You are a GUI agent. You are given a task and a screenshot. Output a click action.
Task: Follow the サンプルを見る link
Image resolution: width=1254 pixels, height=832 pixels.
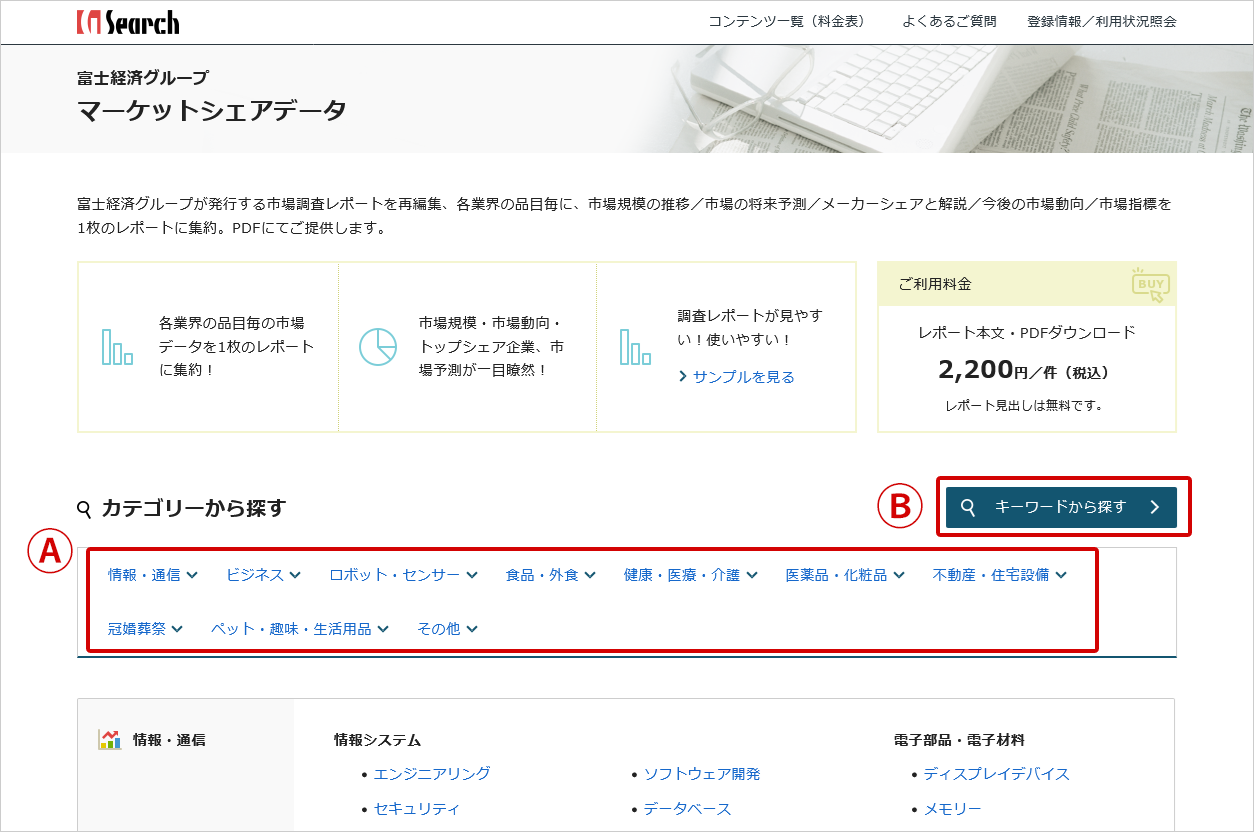pyautogui.click(x=743, y=377)
